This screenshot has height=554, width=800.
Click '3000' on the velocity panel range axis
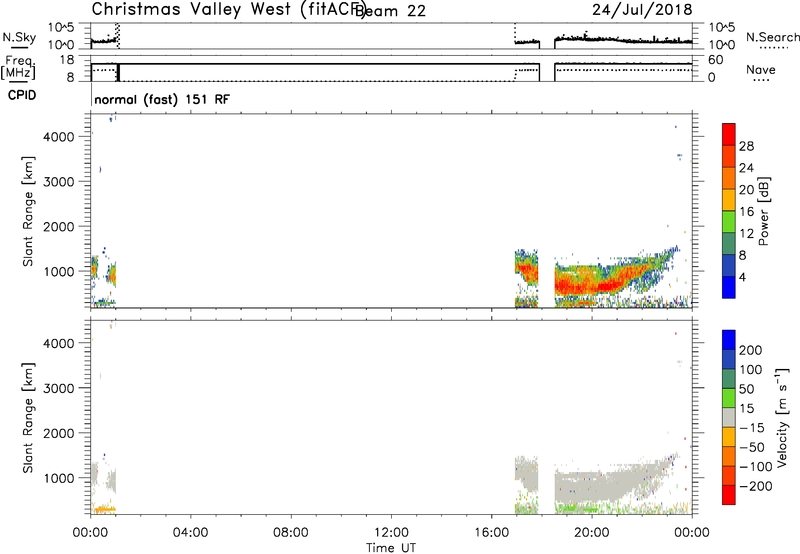[x=58, y=388]
